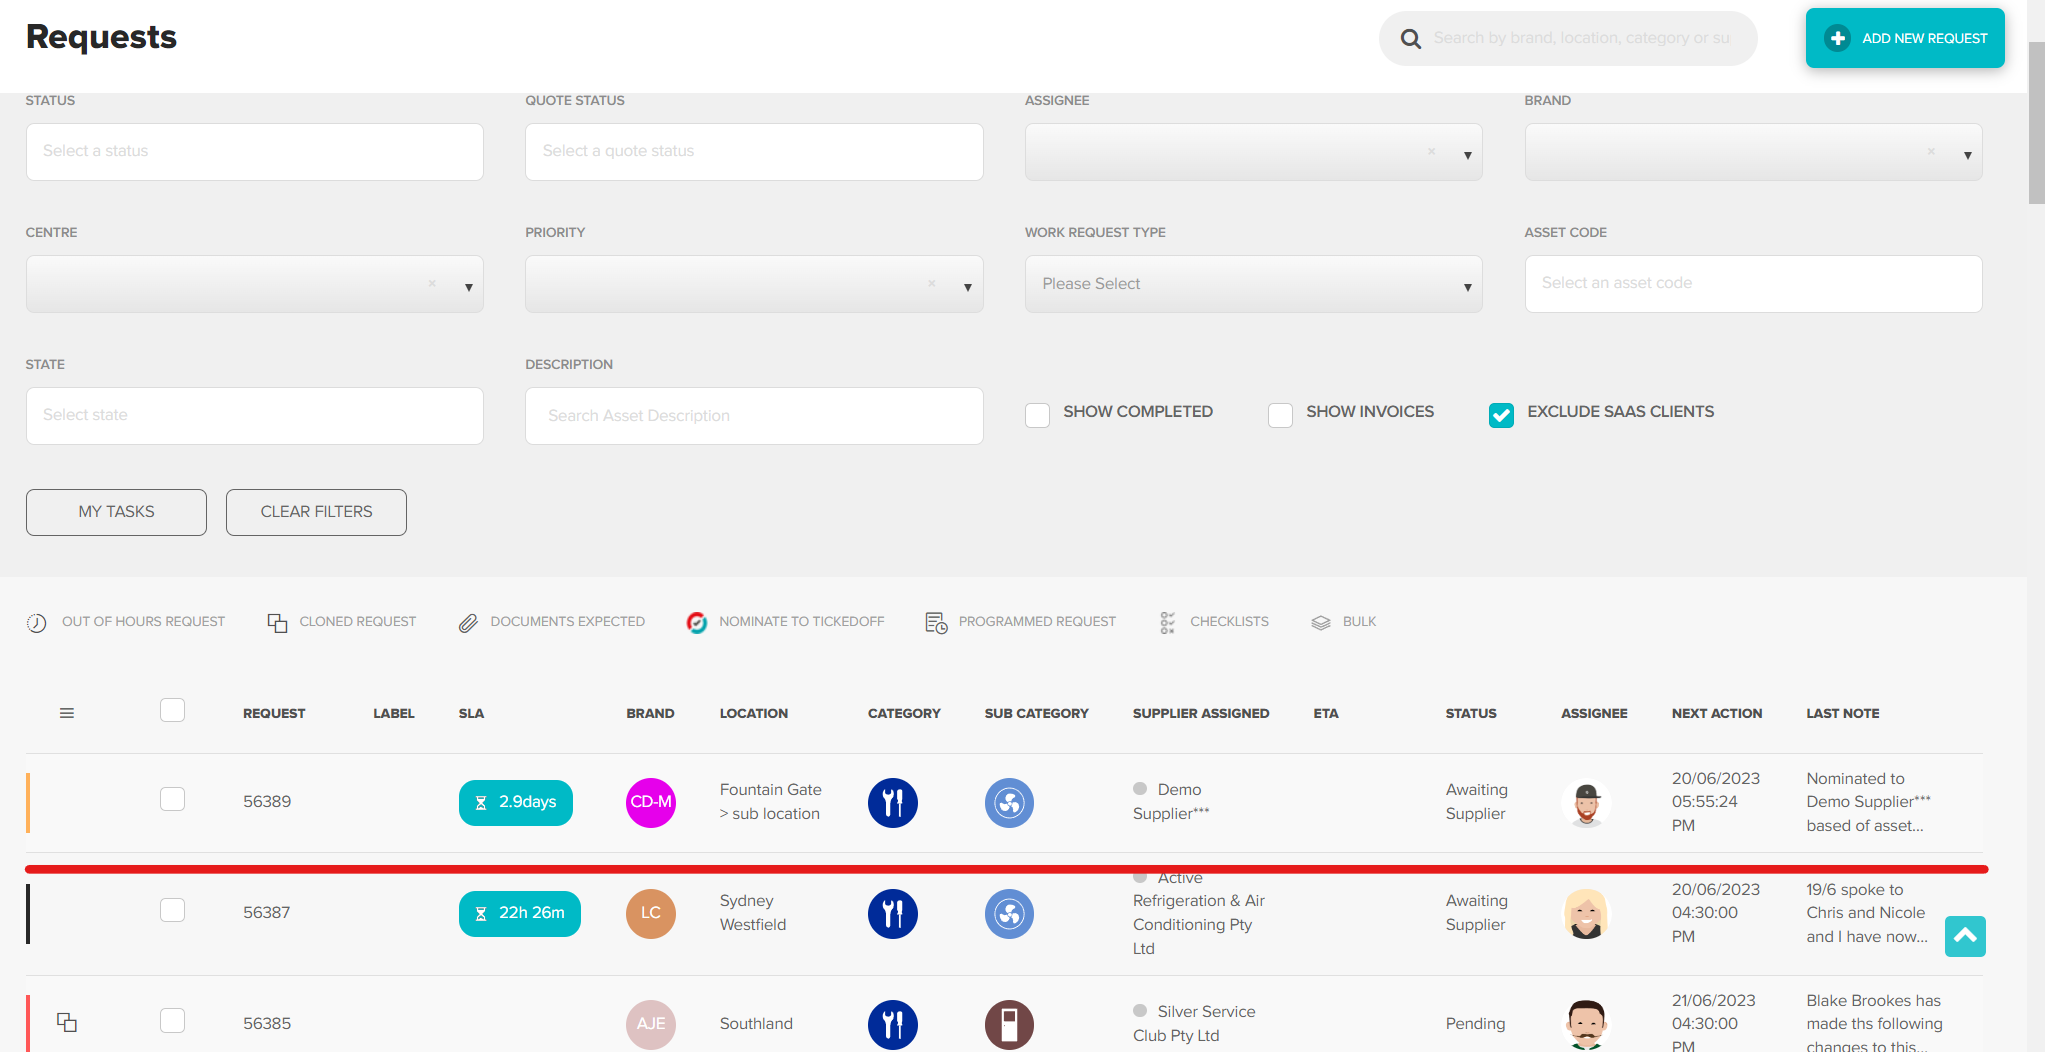The height and width of the screenshot is (1052, 2045).
Task: Click the fan sub category icon for request 56389
Action: point(1010,802)
